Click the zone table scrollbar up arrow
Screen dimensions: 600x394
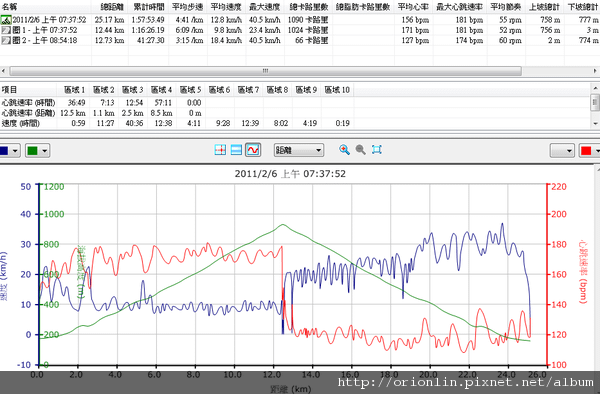(x=595, y=88)
